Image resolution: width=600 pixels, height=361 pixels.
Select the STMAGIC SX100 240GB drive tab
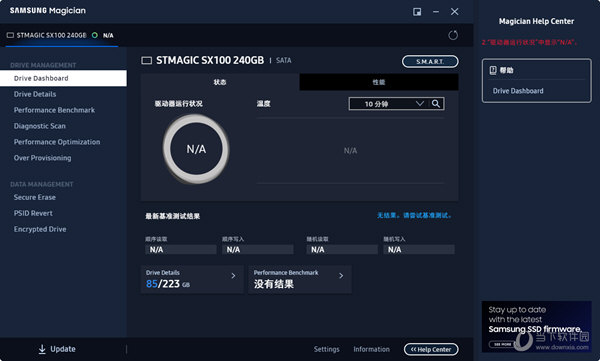[62, 35]
